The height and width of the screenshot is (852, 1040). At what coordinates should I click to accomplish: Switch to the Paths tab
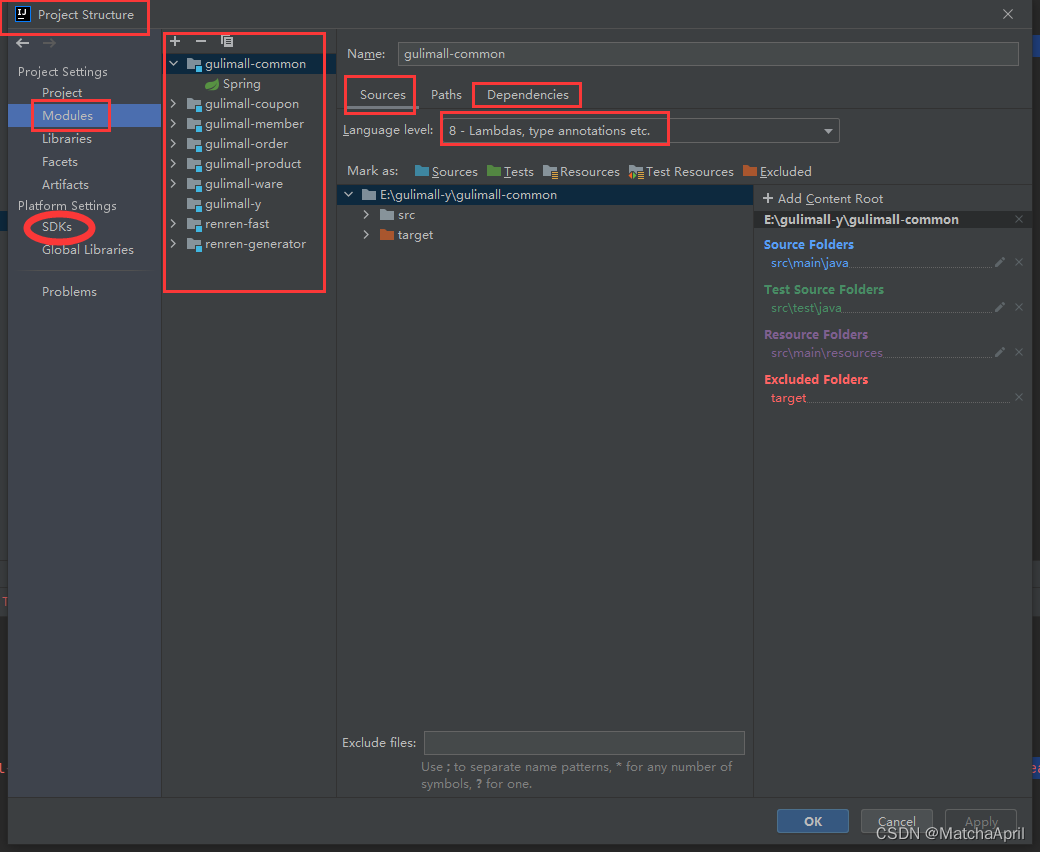click(446, 94)
